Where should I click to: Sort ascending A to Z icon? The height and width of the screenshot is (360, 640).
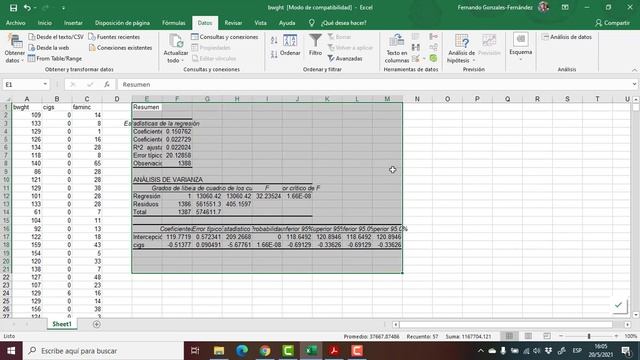click(x=274, y=40)
